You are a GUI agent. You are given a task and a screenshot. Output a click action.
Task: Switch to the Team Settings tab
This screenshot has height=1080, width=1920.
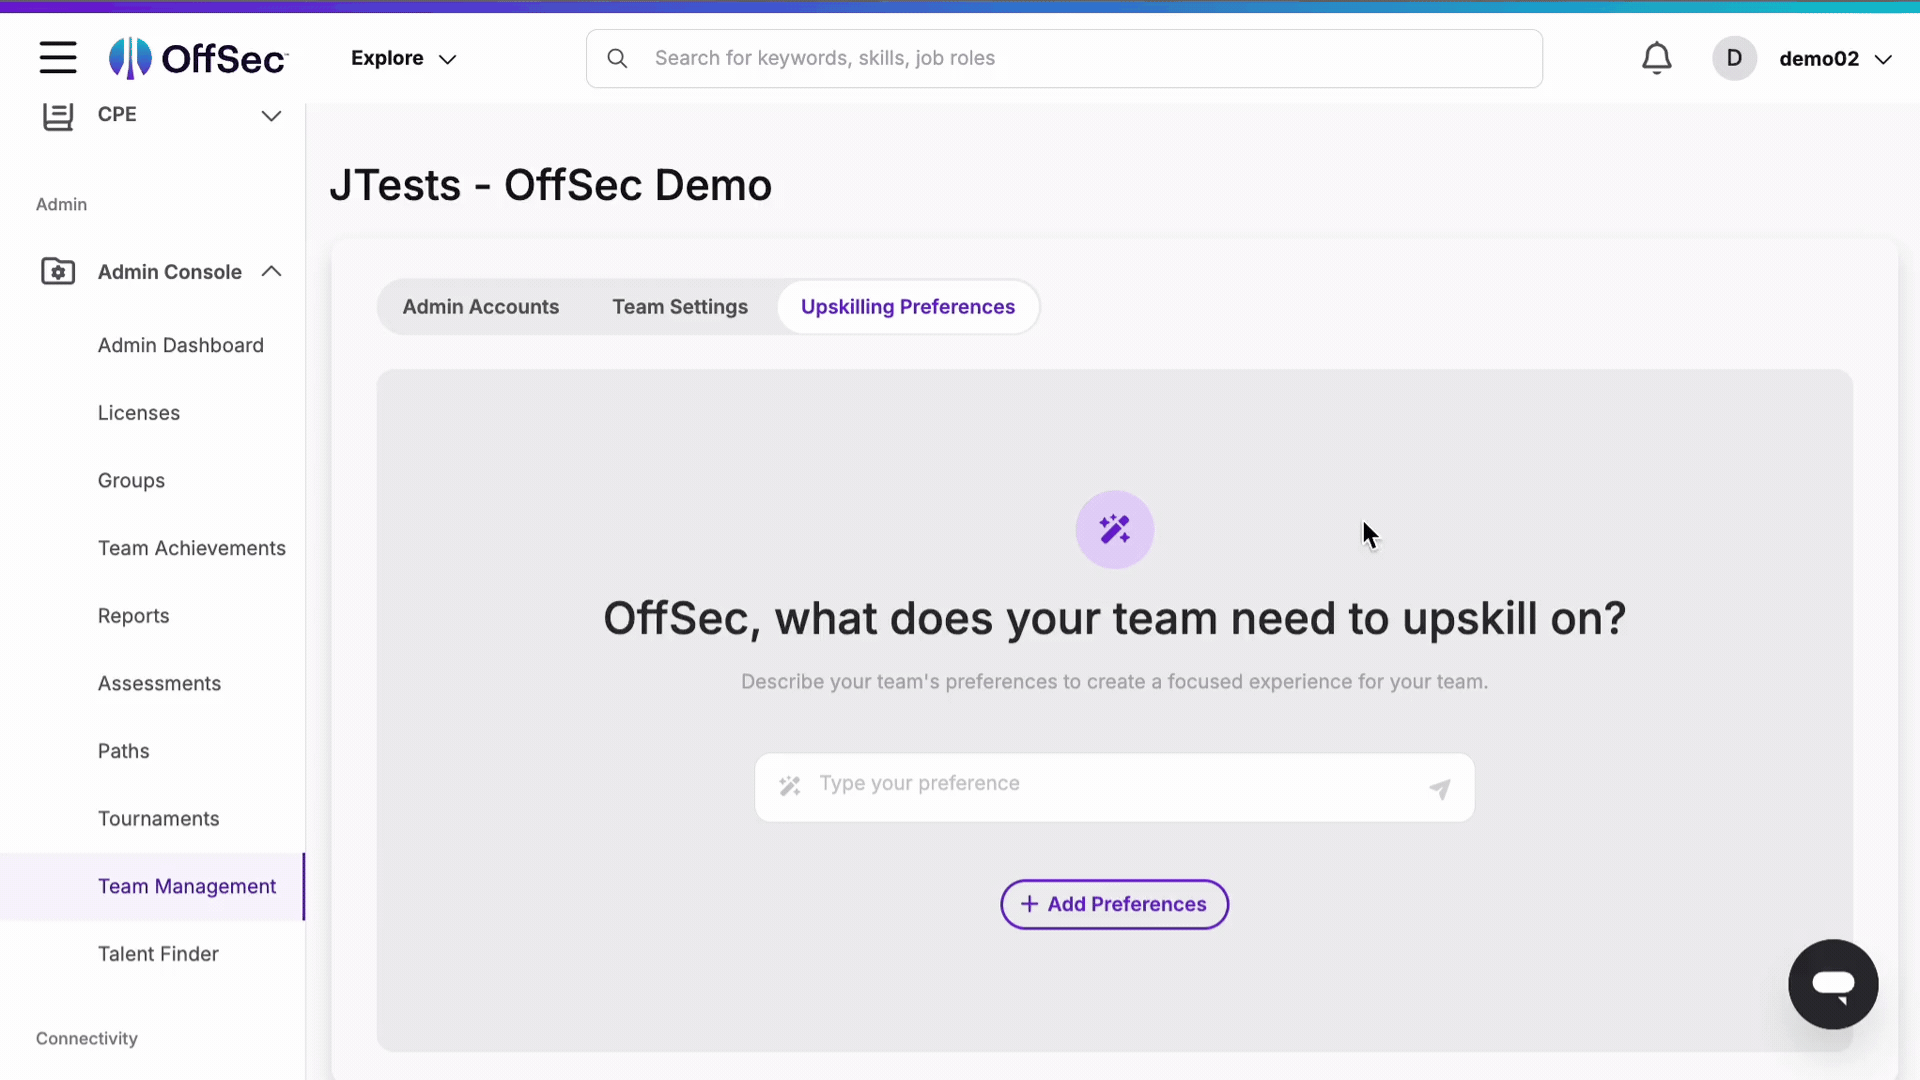click(x=680, y=307)
